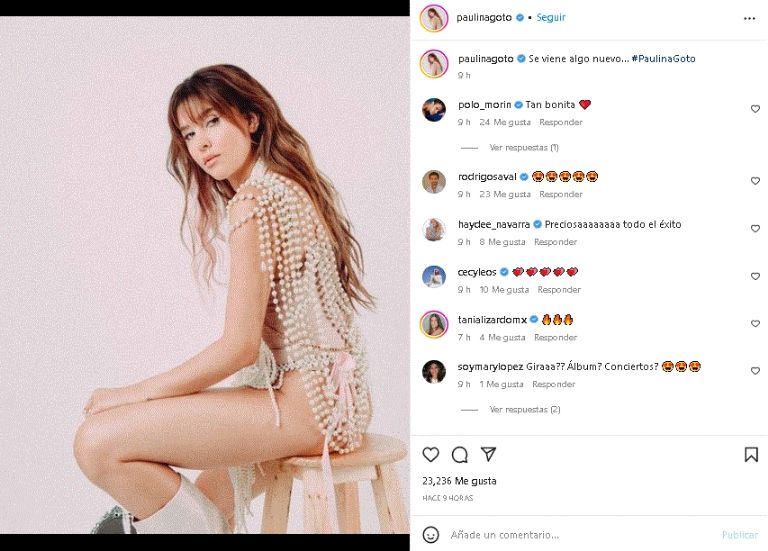768x551 pixels.
Task: Click the Seguir follow button
Action: tap(551, 18)
